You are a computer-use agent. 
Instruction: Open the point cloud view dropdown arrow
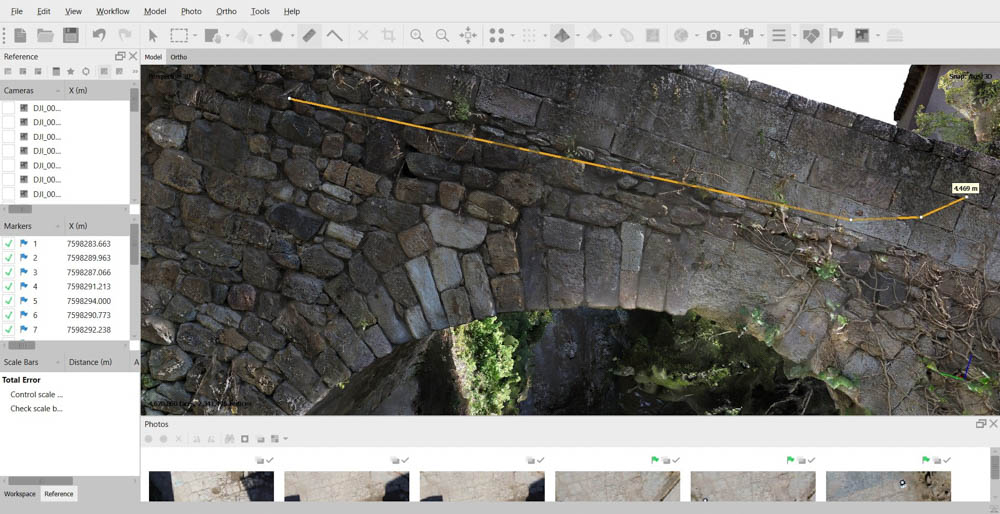point(512,36)
